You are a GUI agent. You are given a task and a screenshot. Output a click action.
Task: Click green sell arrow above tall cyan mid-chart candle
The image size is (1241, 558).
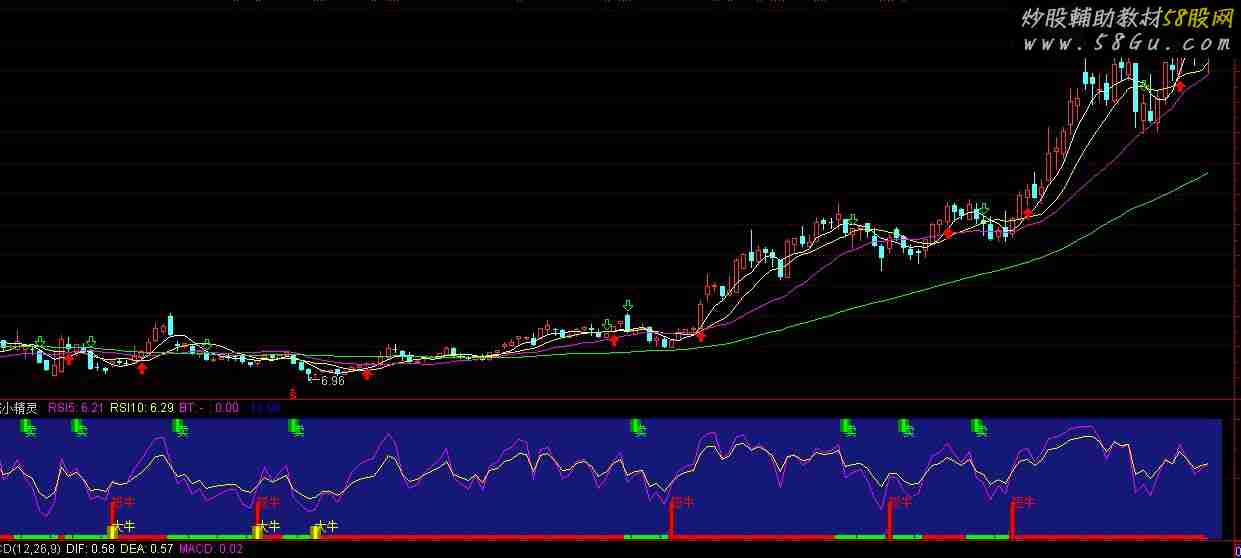point(627,306)
